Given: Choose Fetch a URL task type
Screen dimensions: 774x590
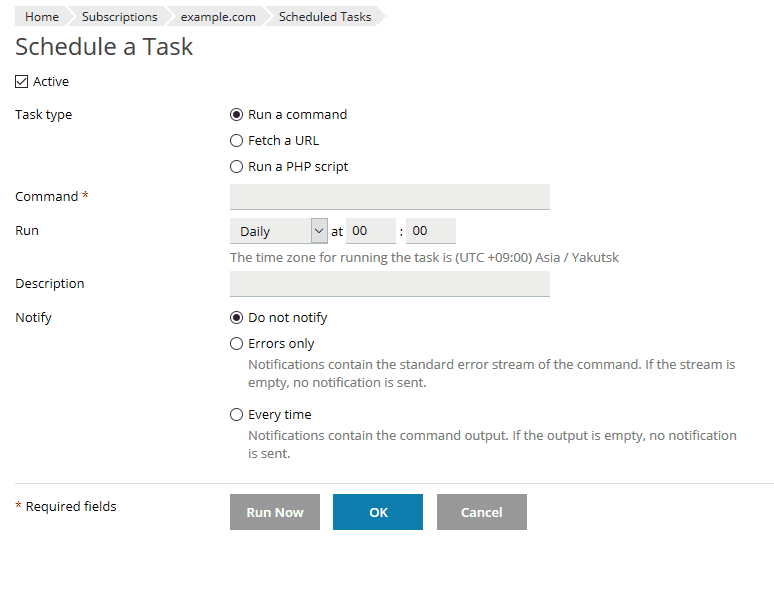Looking at the screenshot, I should tap(237, 141).
